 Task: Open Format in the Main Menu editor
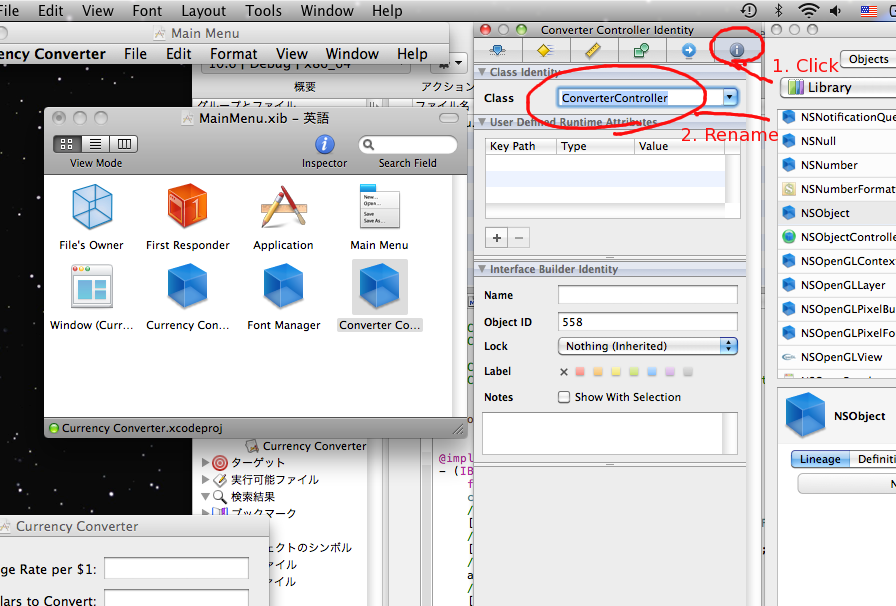pos(234,54)
